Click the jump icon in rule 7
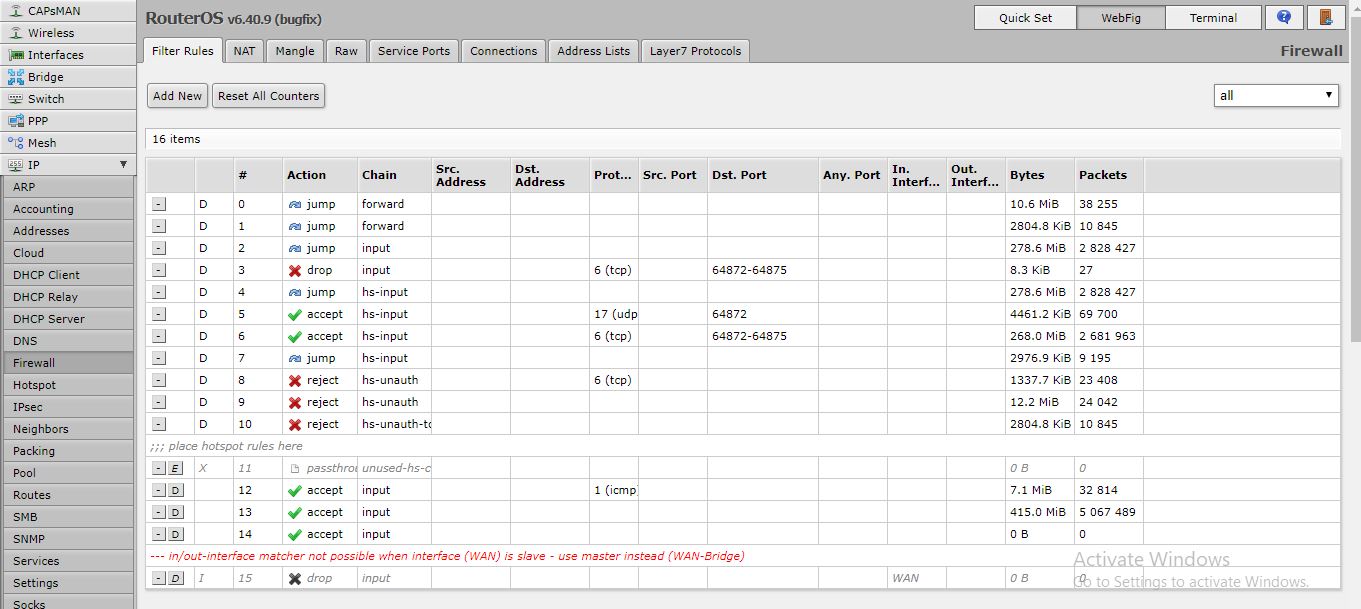The width and height of the screenshot is (1361, 609). [295, 358]
